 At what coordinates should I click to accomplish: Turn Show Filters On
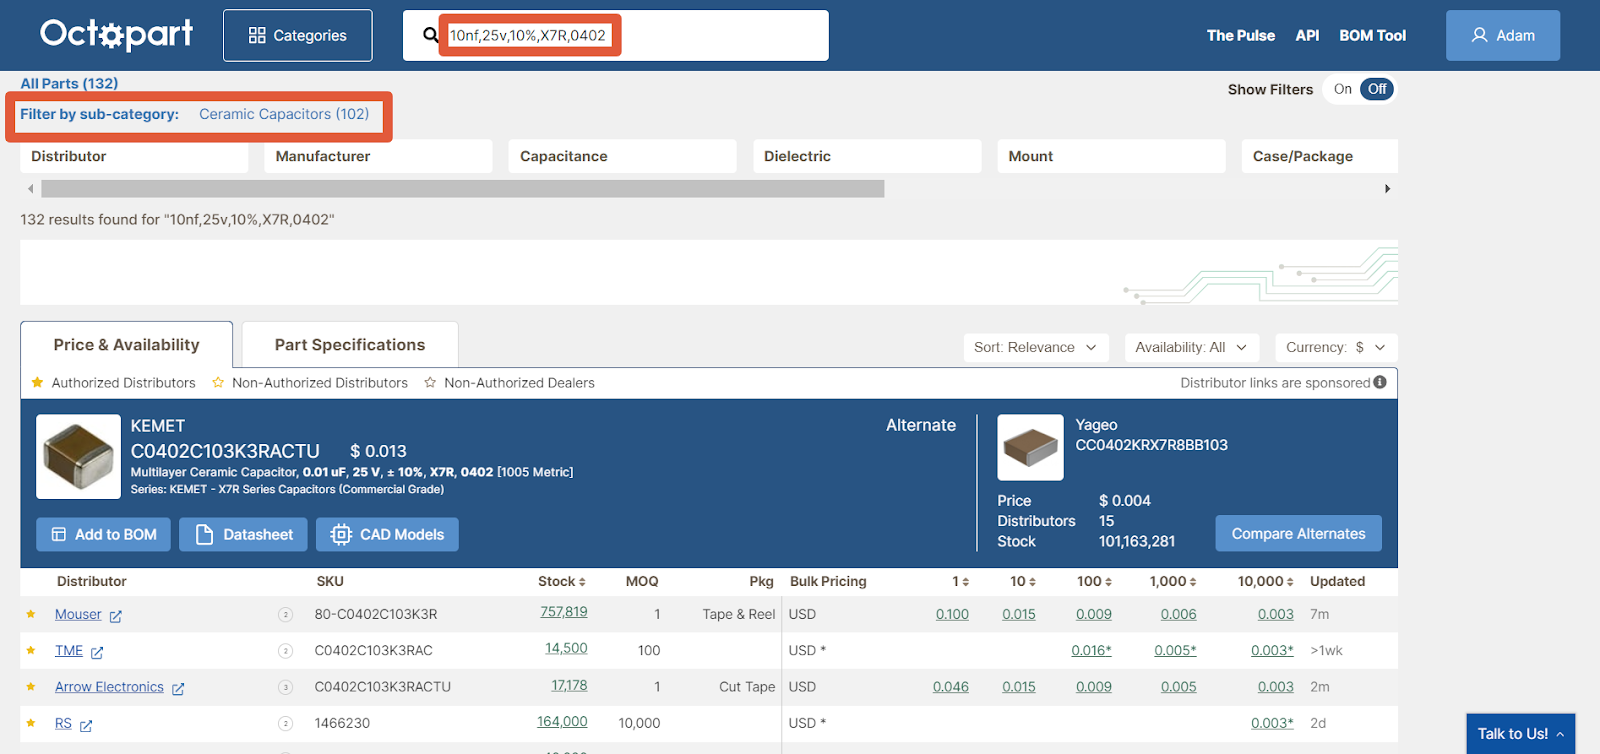pyautogui.click(x=1343, y=89)
